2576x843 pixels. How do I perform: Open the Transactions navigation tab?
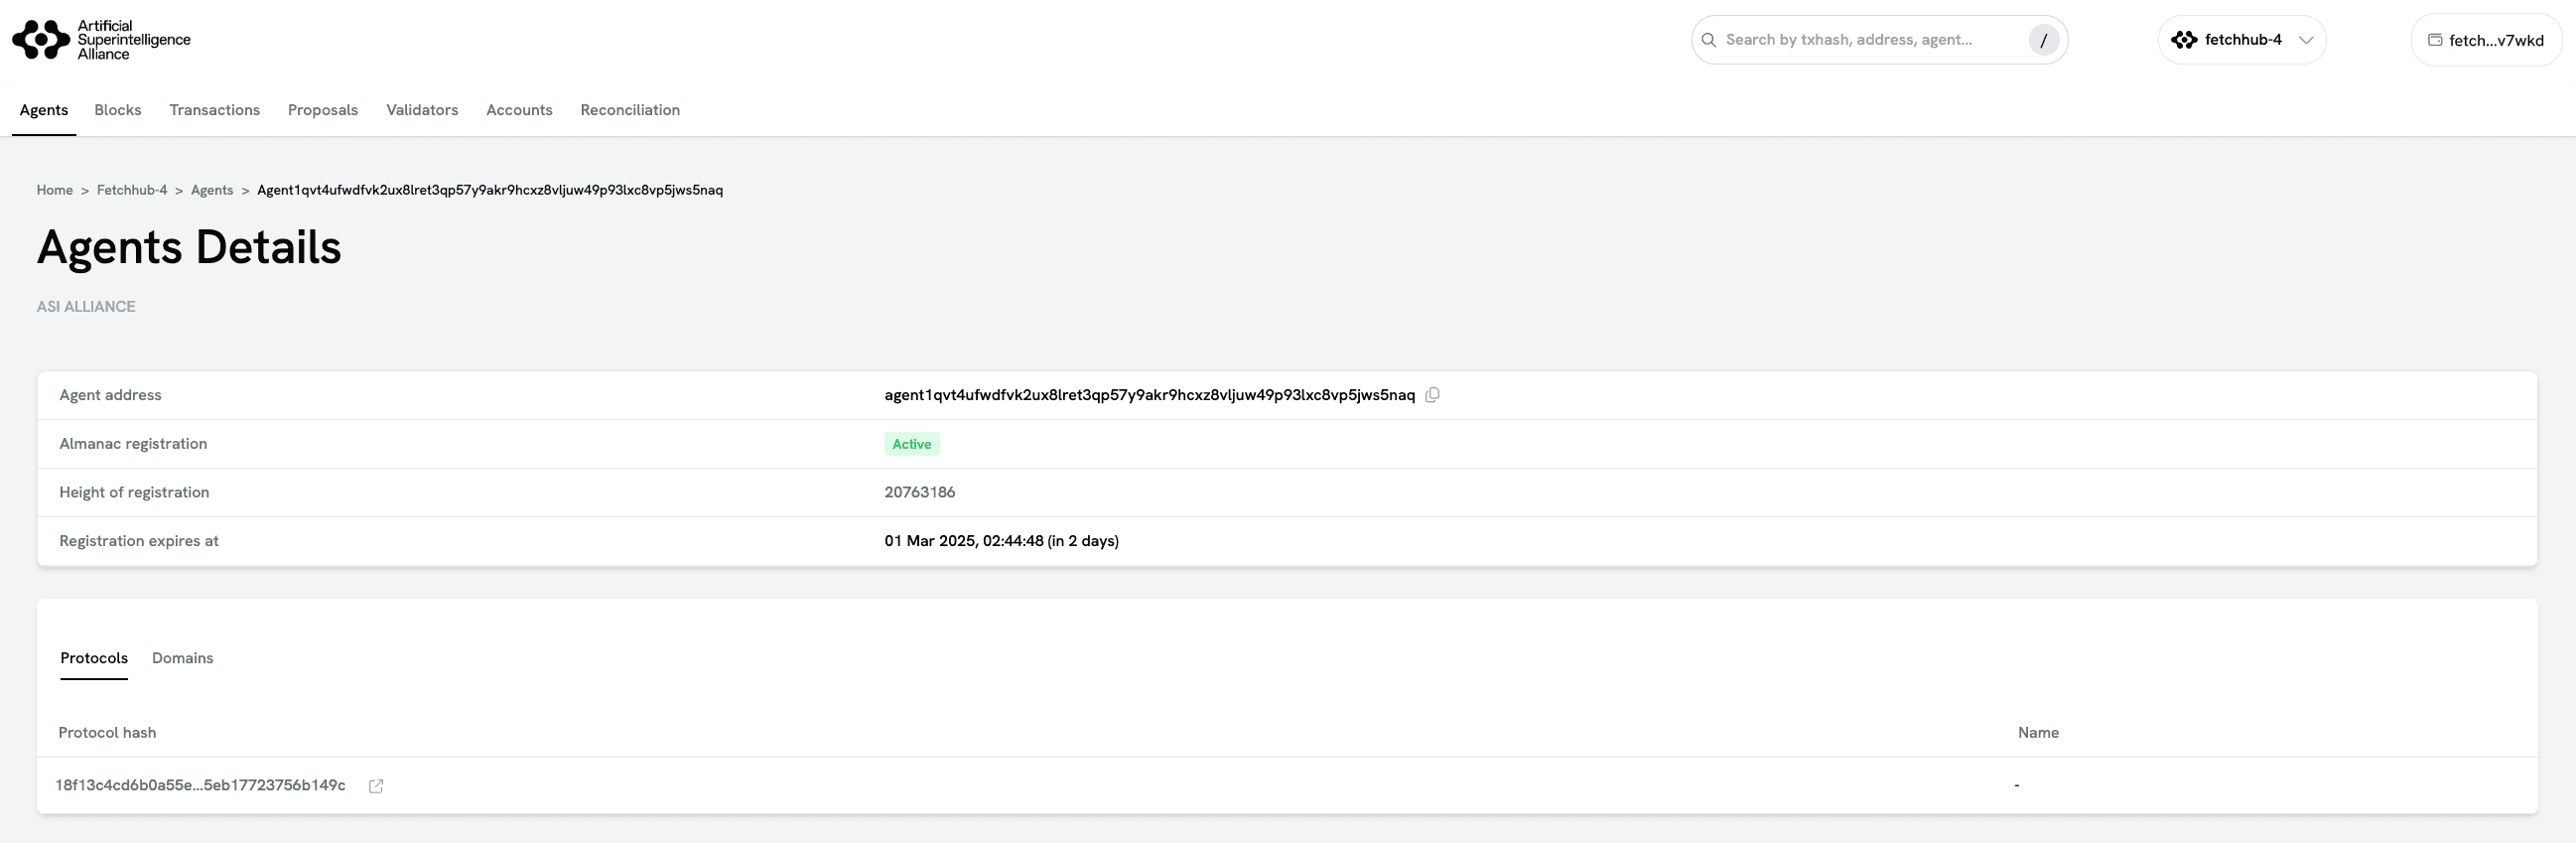tap(214, 110)
